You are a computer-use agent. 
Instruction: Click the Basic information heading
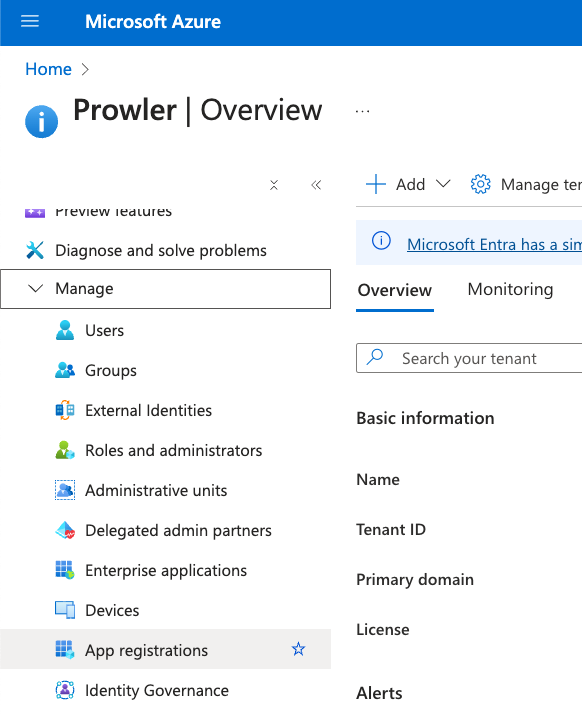[425, 418]
